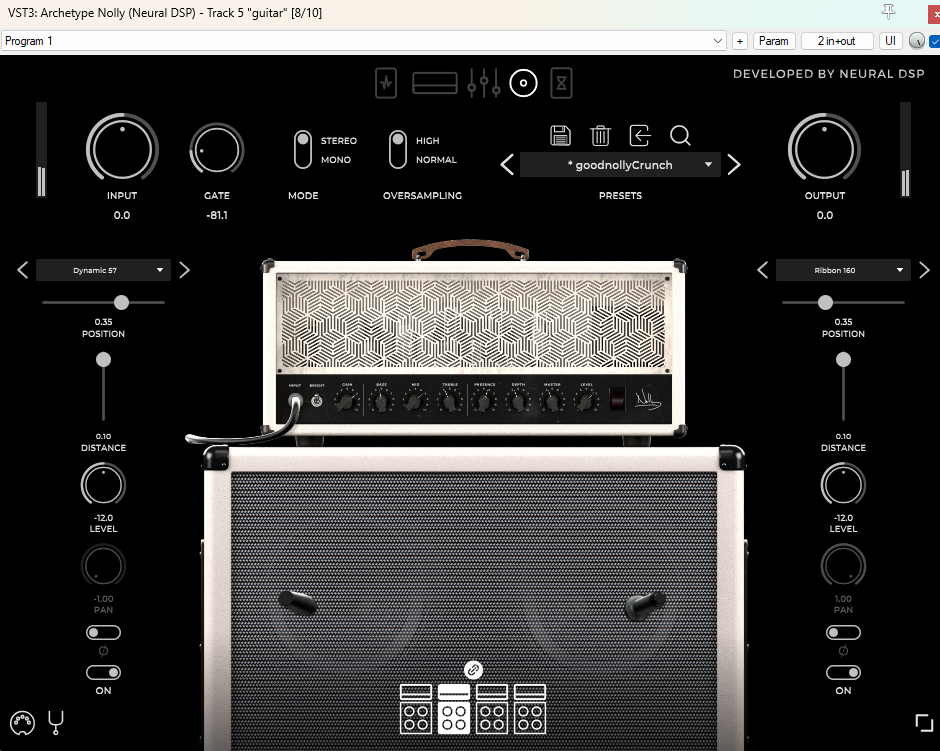Image resolution: width=940 pixels, height=751 pixels.
Task: Select previous right microphone before Ribbon 160
Action: [x=763, y=270]
